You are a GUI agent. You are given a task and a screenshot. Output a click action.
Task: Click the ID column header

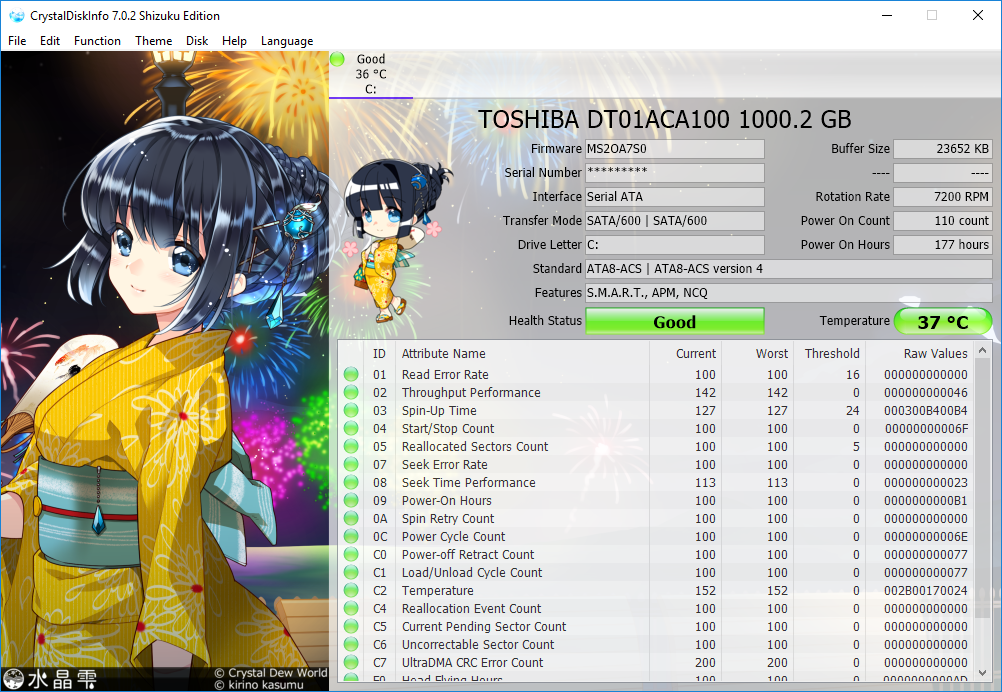(x=380, y=353)
